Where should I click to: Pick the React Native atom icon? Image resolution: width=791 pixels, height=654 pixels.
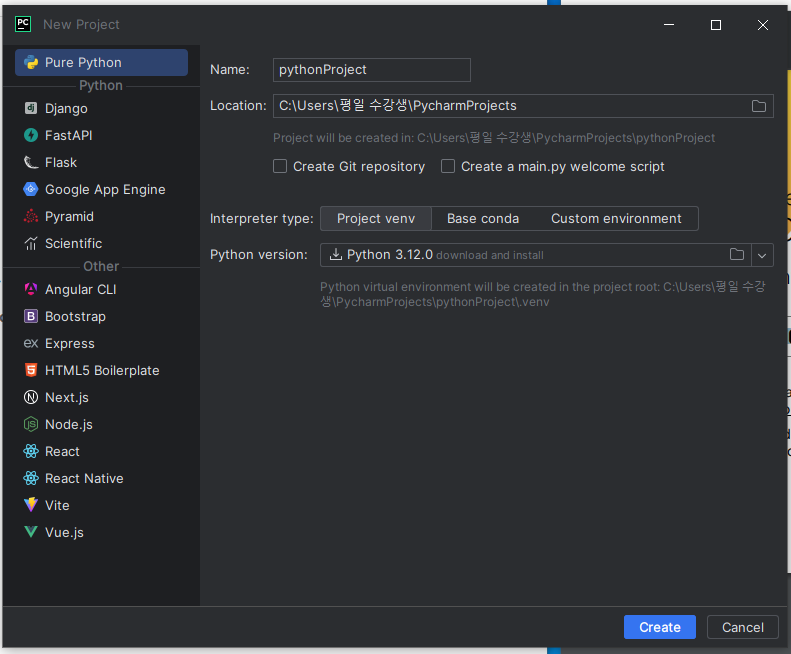(x=31, y=478)
